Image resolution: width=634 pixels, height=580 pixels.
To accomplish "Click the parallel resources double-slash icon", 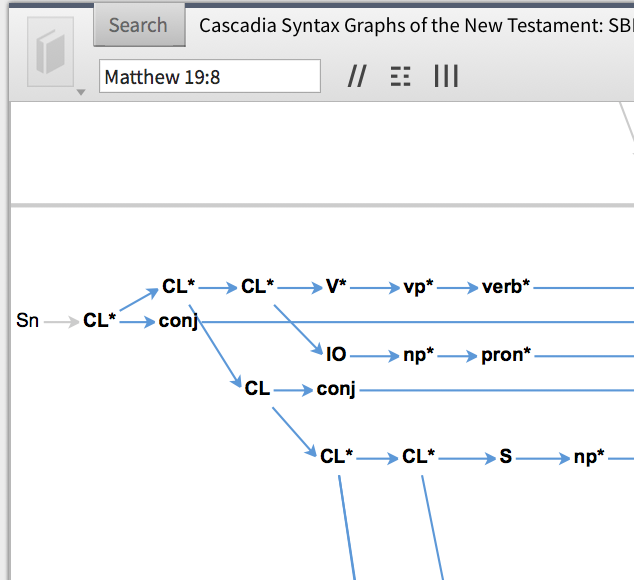I will pos(356,76).
